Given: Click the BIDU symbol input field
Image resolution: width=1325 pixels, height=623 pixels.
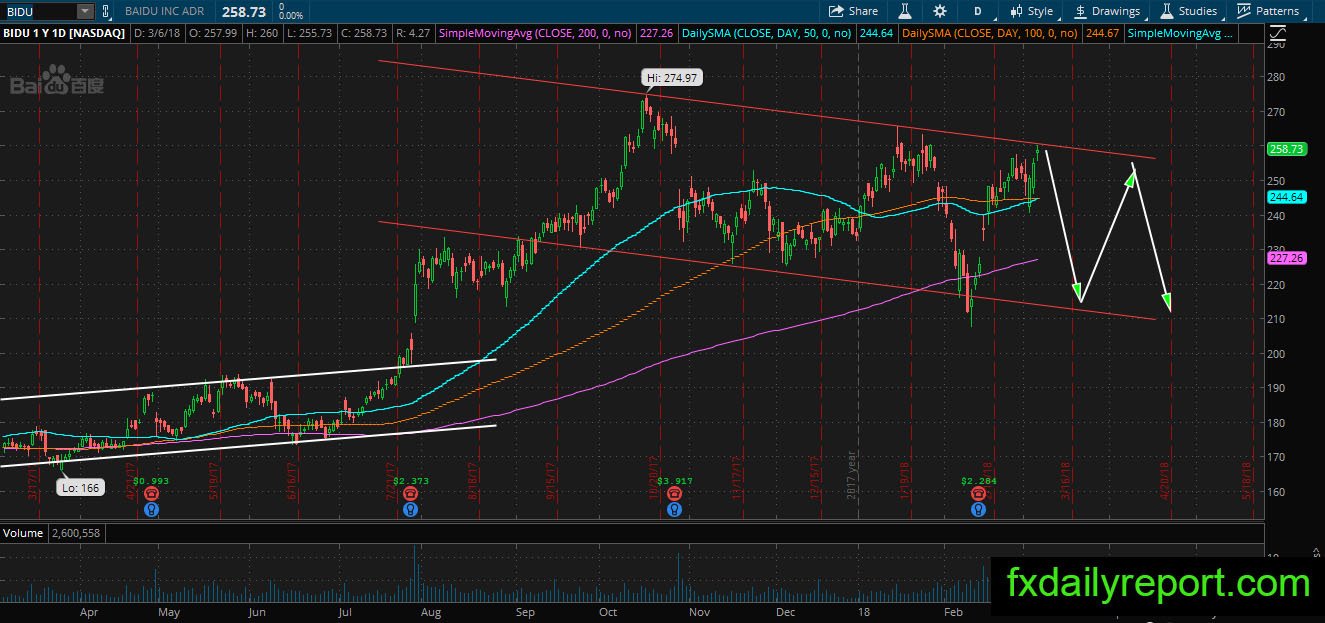Looking at the screenshot, I should click(38, 11).
